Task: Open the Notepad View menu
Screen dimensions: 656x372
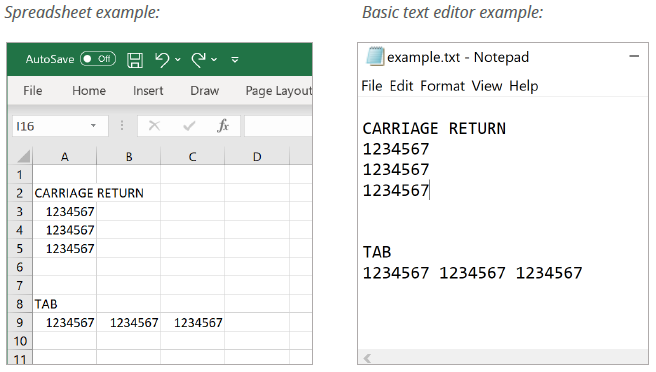Action: [487, 86]
